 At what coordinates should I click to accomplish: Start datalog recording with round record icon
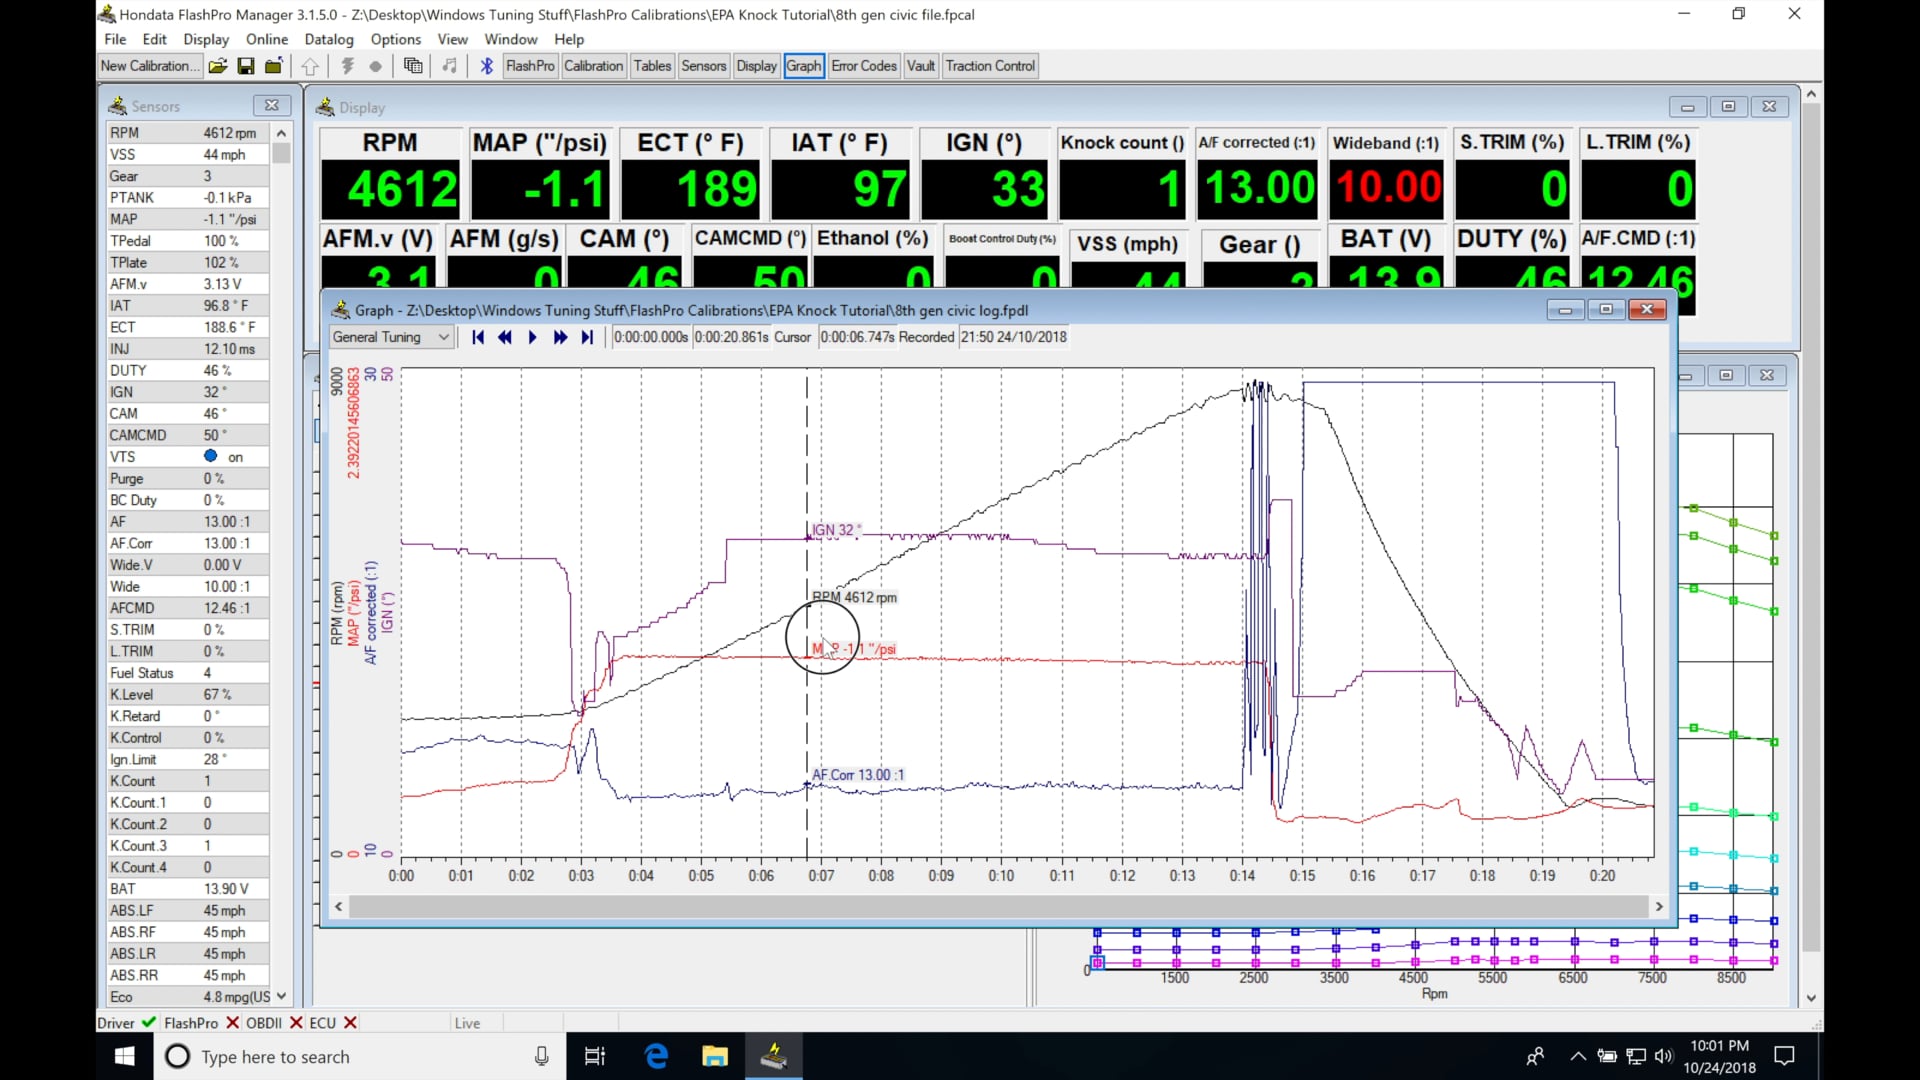pyautogui.click(x=376, y=66)
